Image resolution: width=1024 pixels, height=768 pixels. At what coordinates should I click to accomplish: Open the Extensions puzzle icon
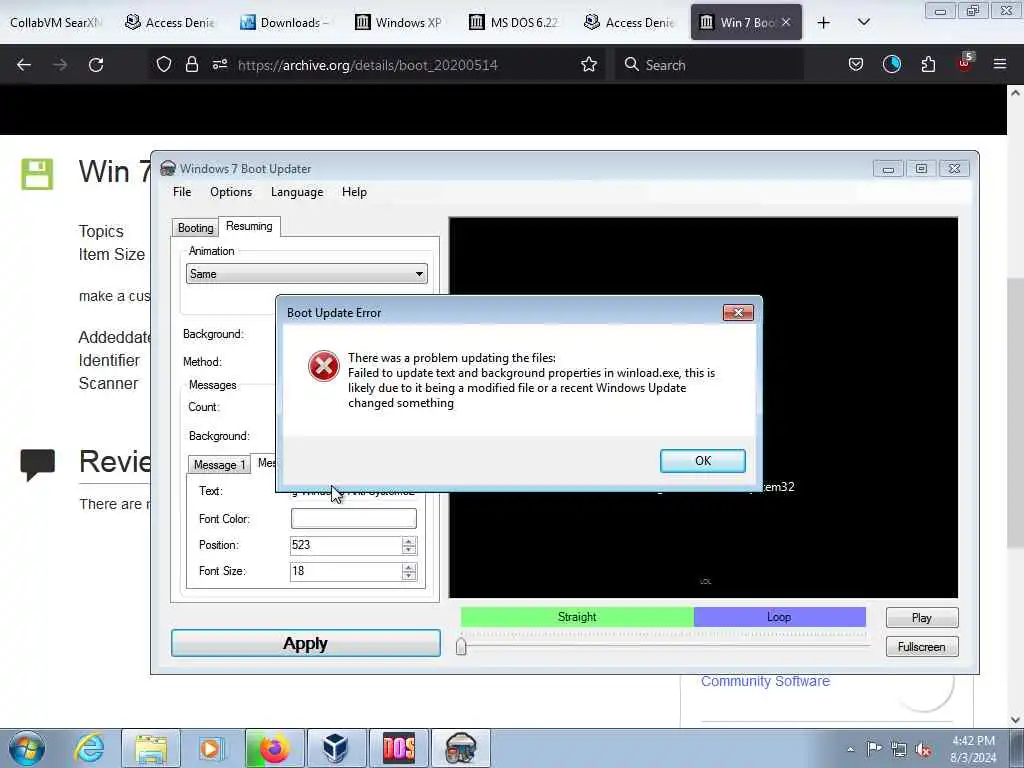click(x=928, y=64)
